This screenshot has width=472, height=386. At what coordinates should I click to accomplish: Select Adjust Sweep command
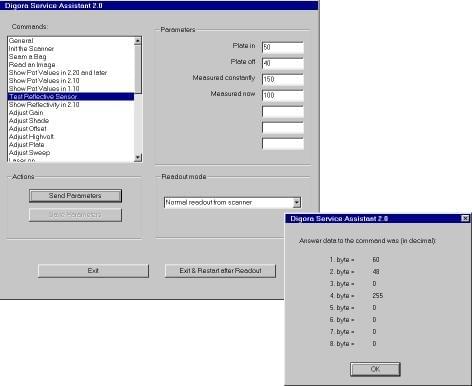(71, 153)
